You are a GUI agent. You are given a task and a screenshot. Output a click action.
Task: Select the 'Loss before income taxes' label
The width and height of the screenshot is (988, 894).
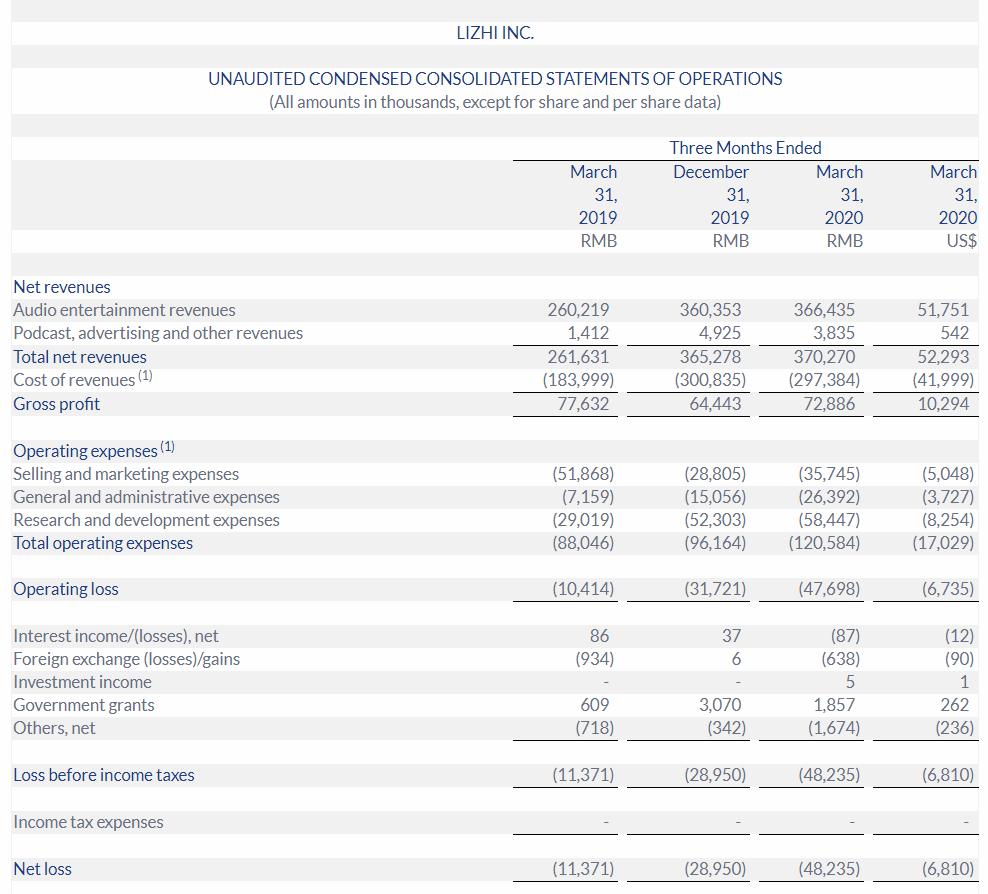pyautogui.click(x=104, y=775)
